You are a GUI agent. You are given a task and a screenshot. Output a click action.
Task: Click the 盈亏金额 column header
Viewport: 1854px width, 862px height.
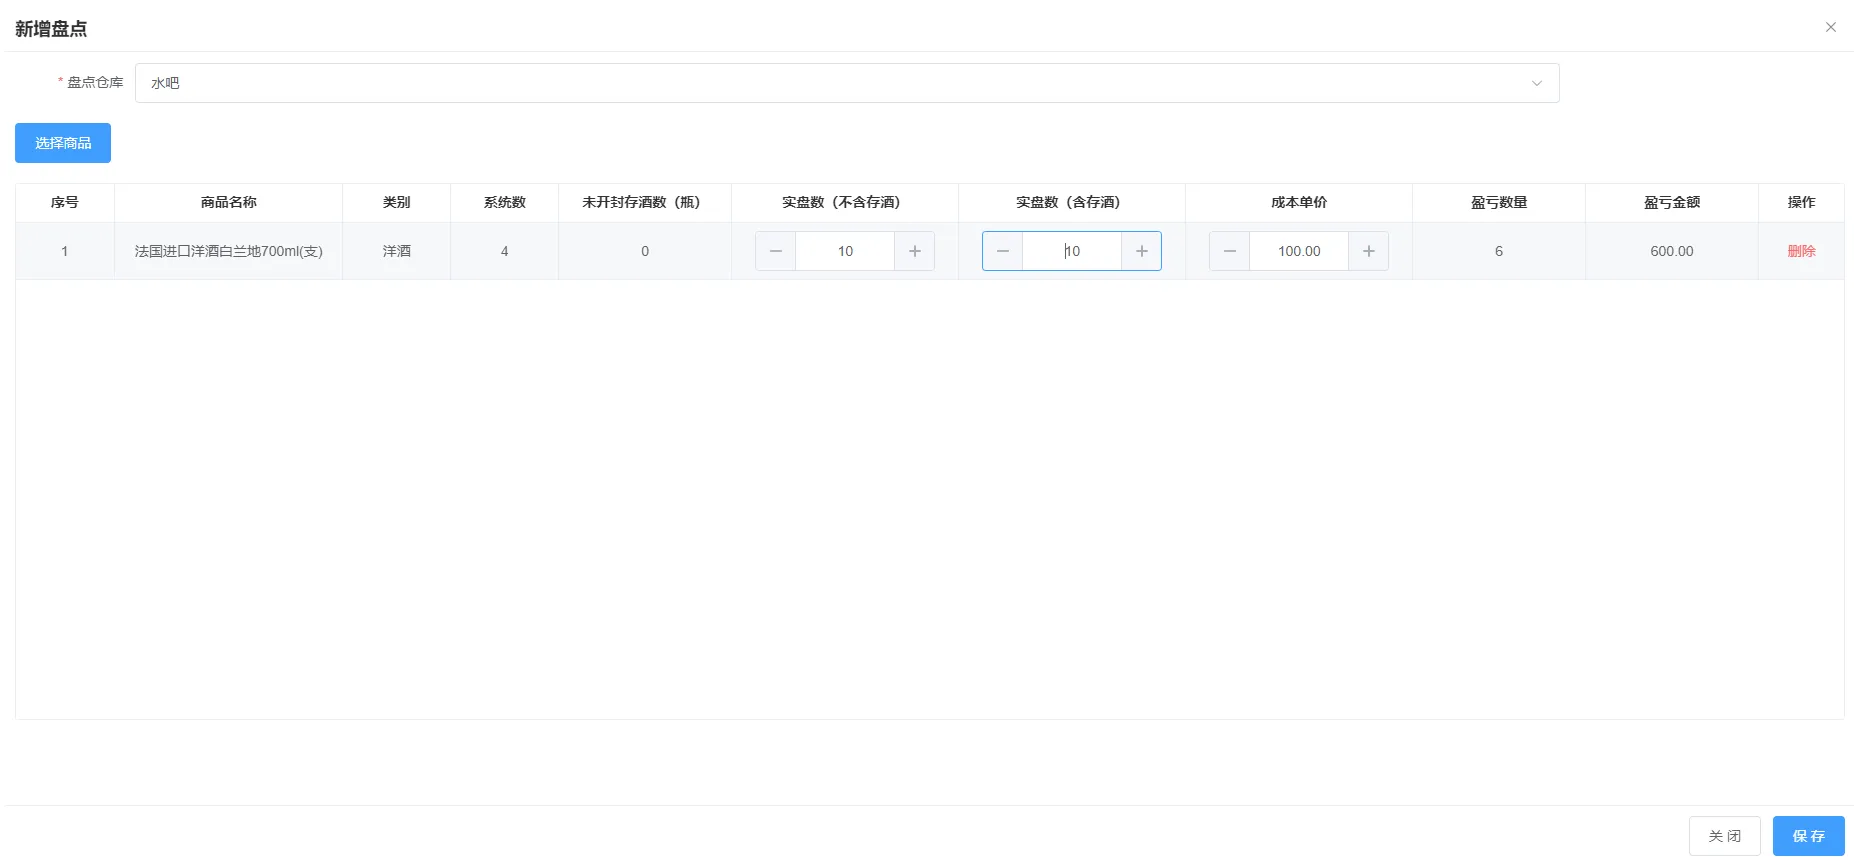point(1671,202)
